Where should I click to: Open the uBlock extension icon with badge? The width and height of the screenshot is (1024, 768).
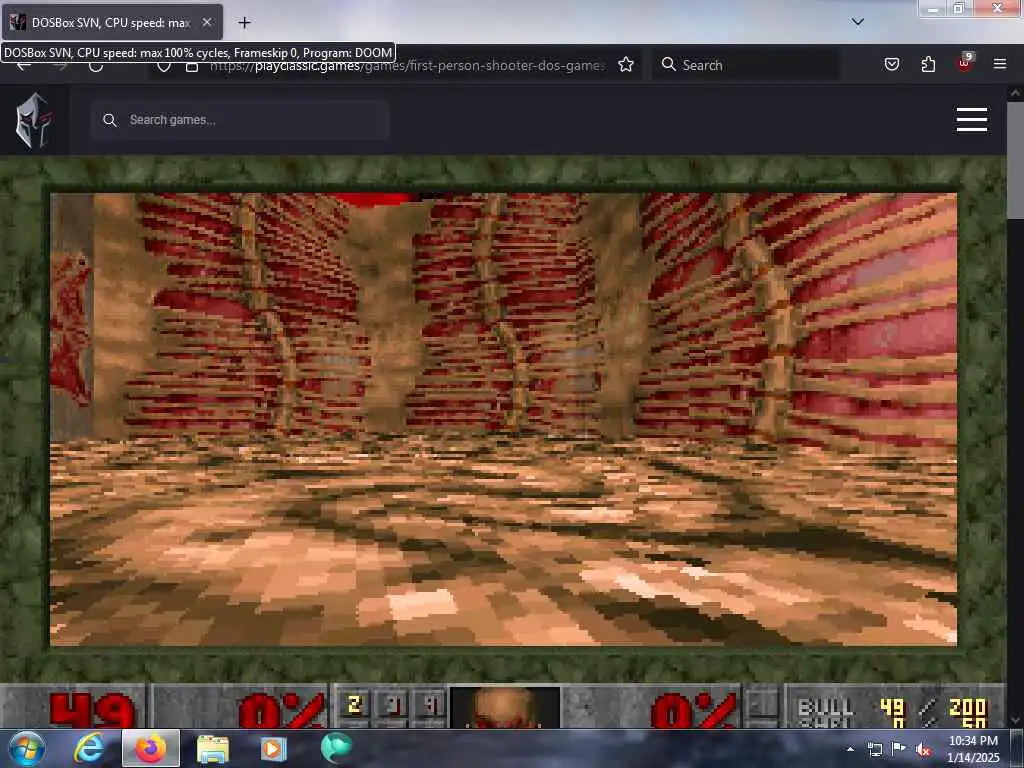[964, 63]
